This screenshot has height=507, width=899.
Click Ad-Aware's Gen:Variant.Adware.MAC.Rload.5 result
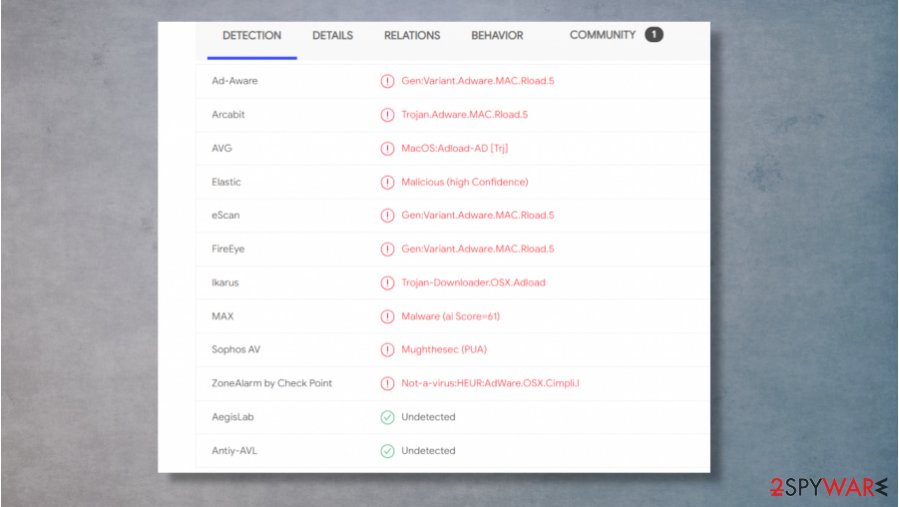coord(478,81)
